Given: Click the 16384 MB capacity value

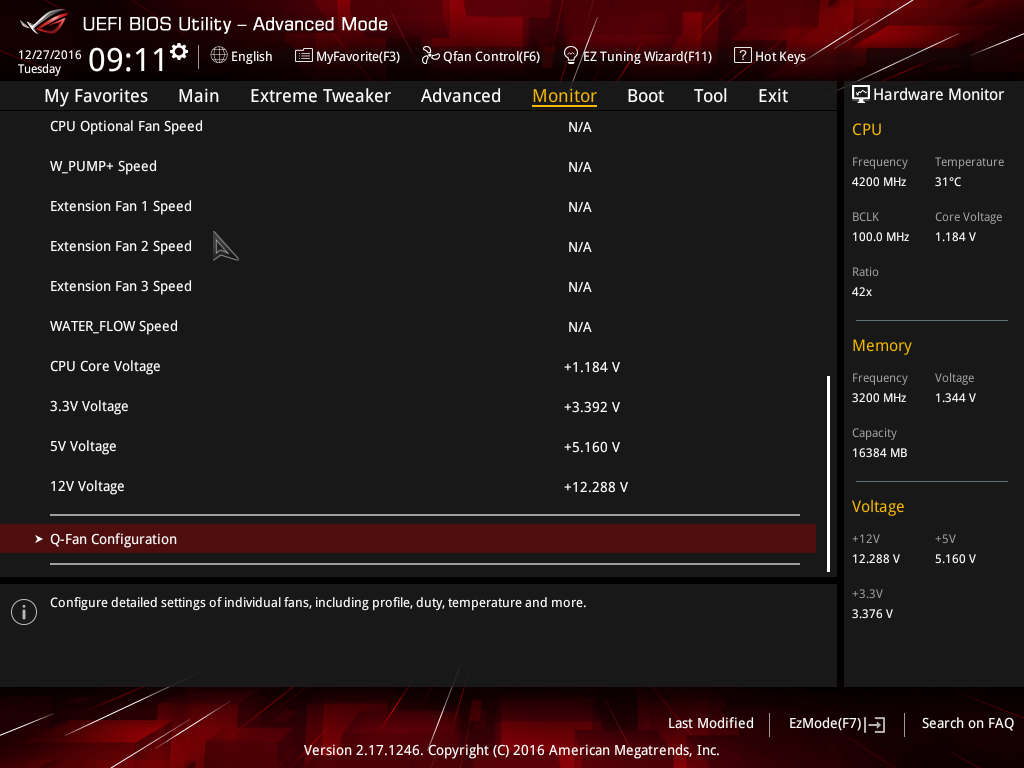Looking at the screenshot, I should (x=880, y=453).
